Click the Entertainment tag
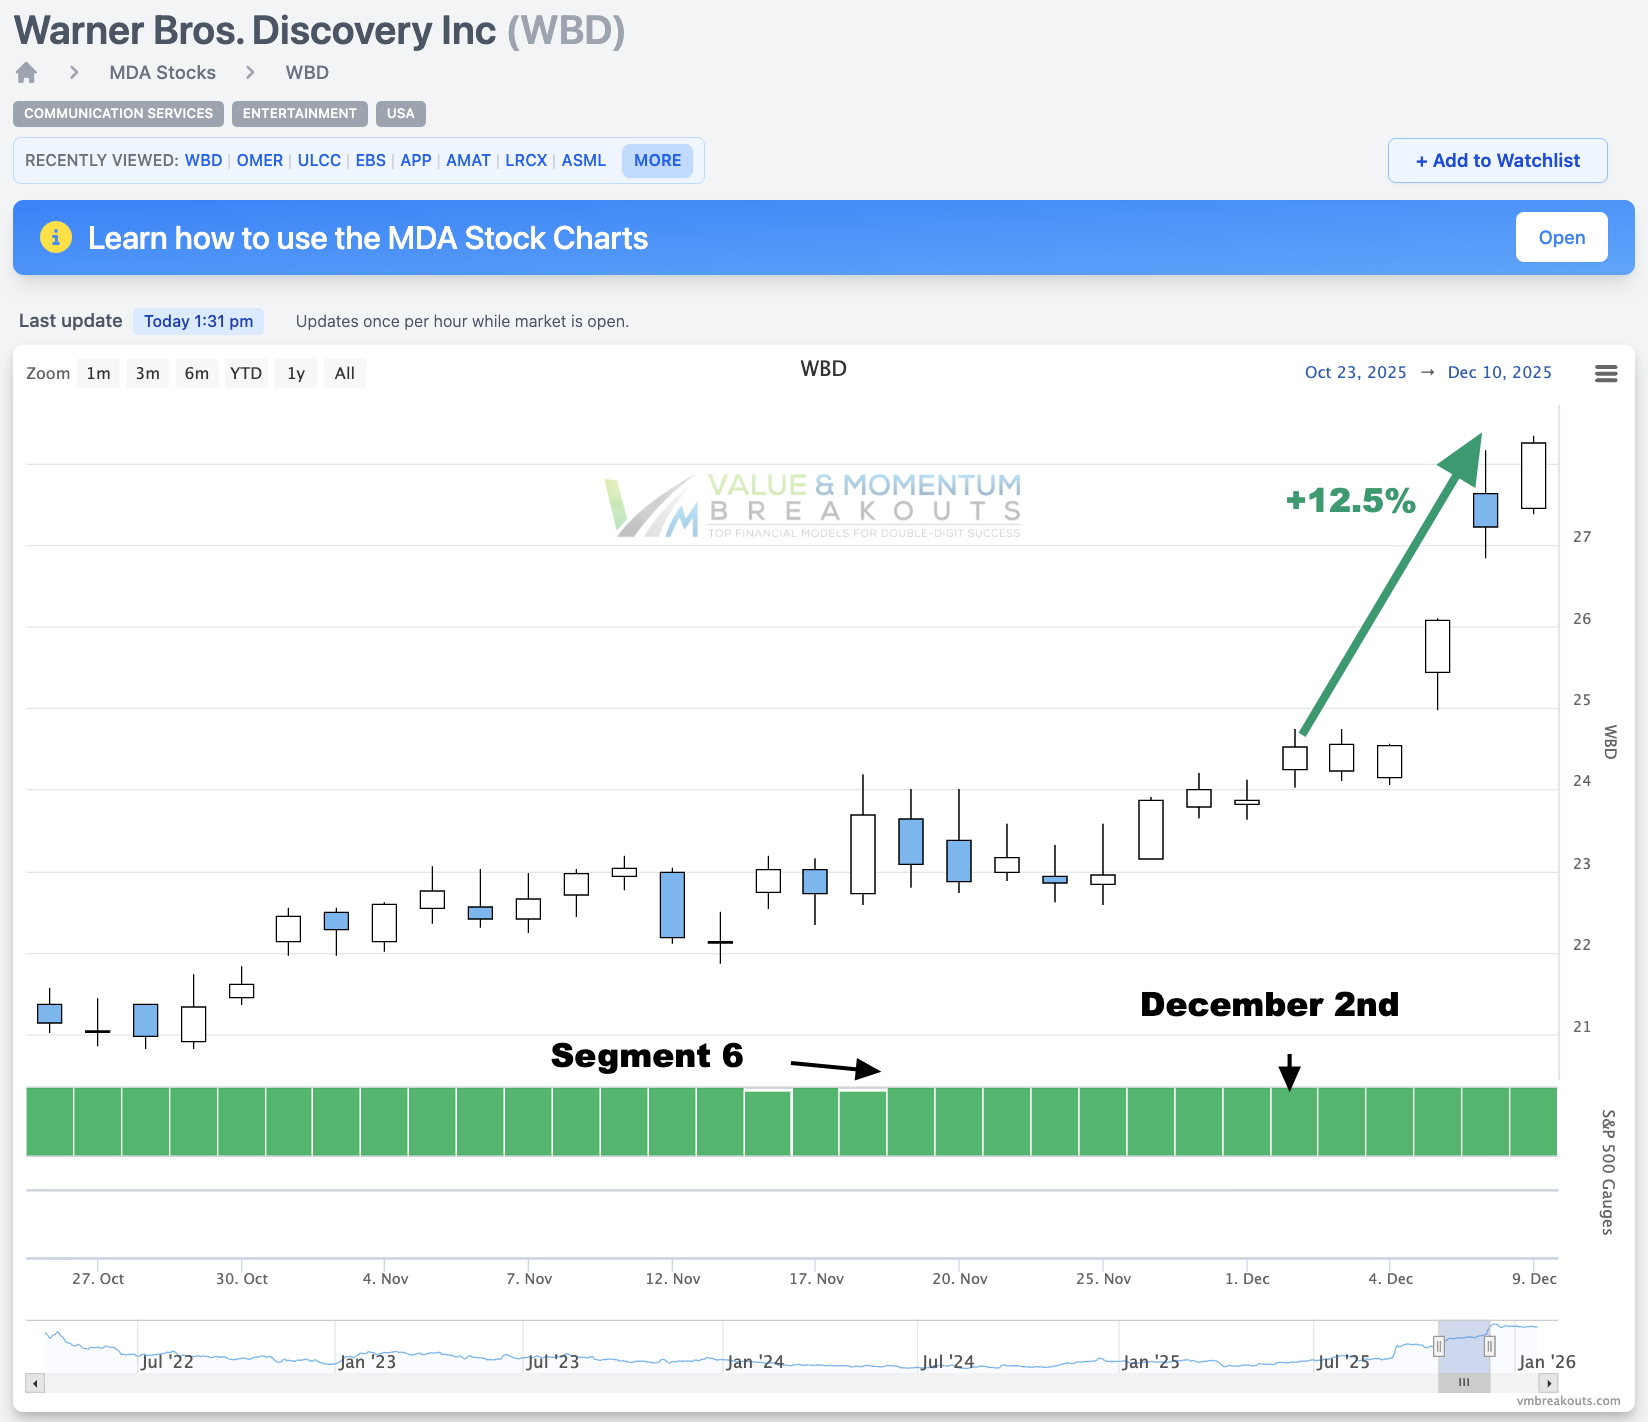1648x1422 pixels. click(x=299, y=113)
